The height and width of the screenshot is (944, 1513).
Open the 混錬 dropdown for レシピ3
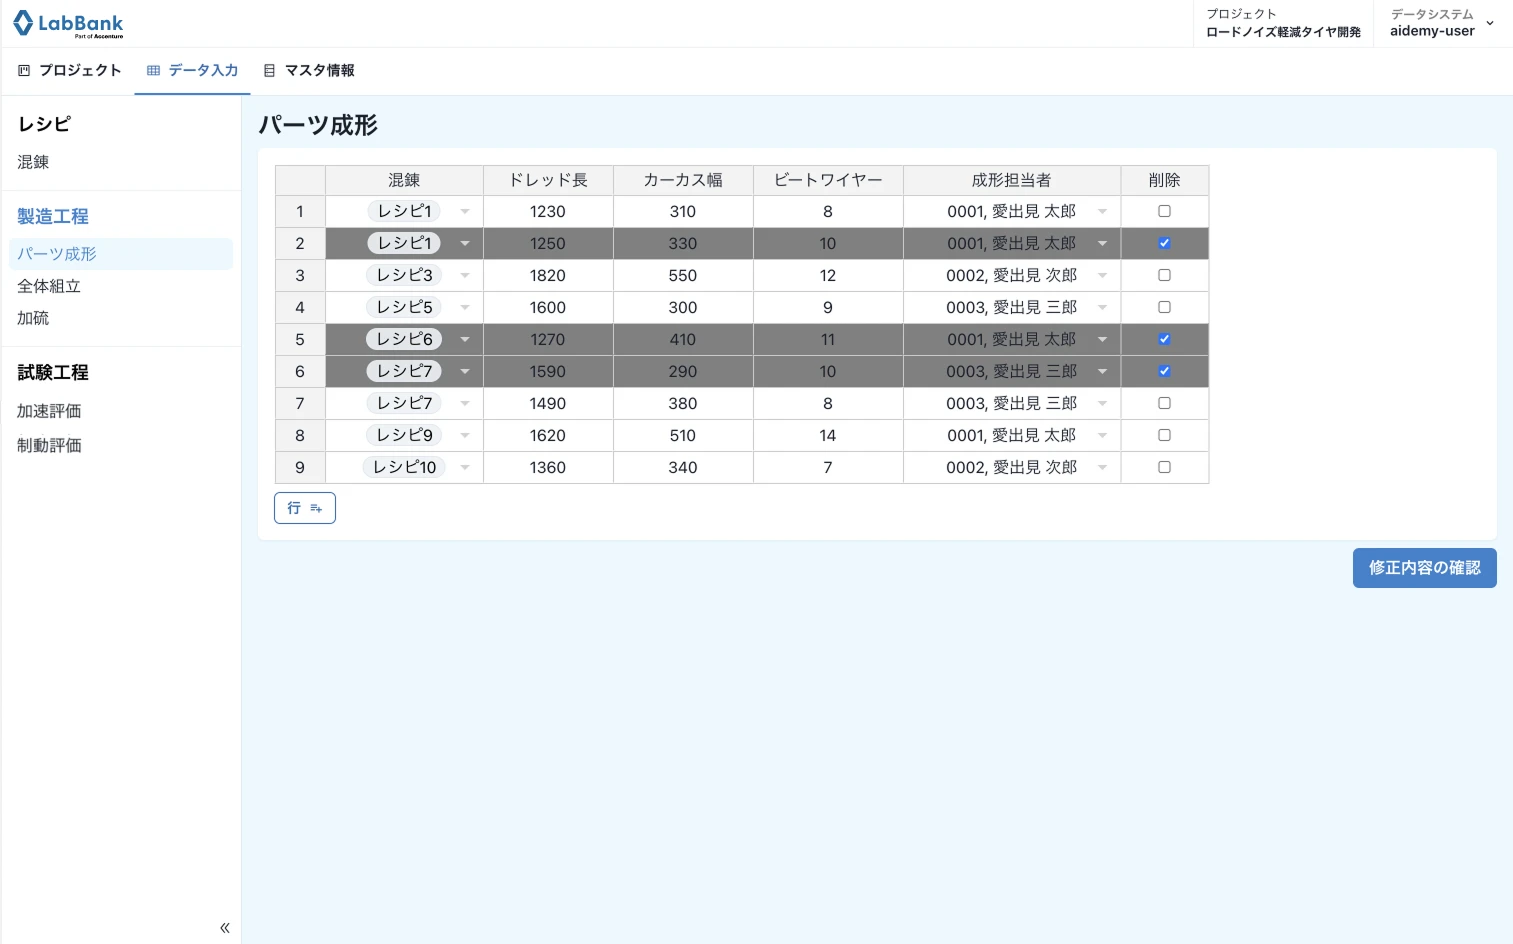click(464, 275)
